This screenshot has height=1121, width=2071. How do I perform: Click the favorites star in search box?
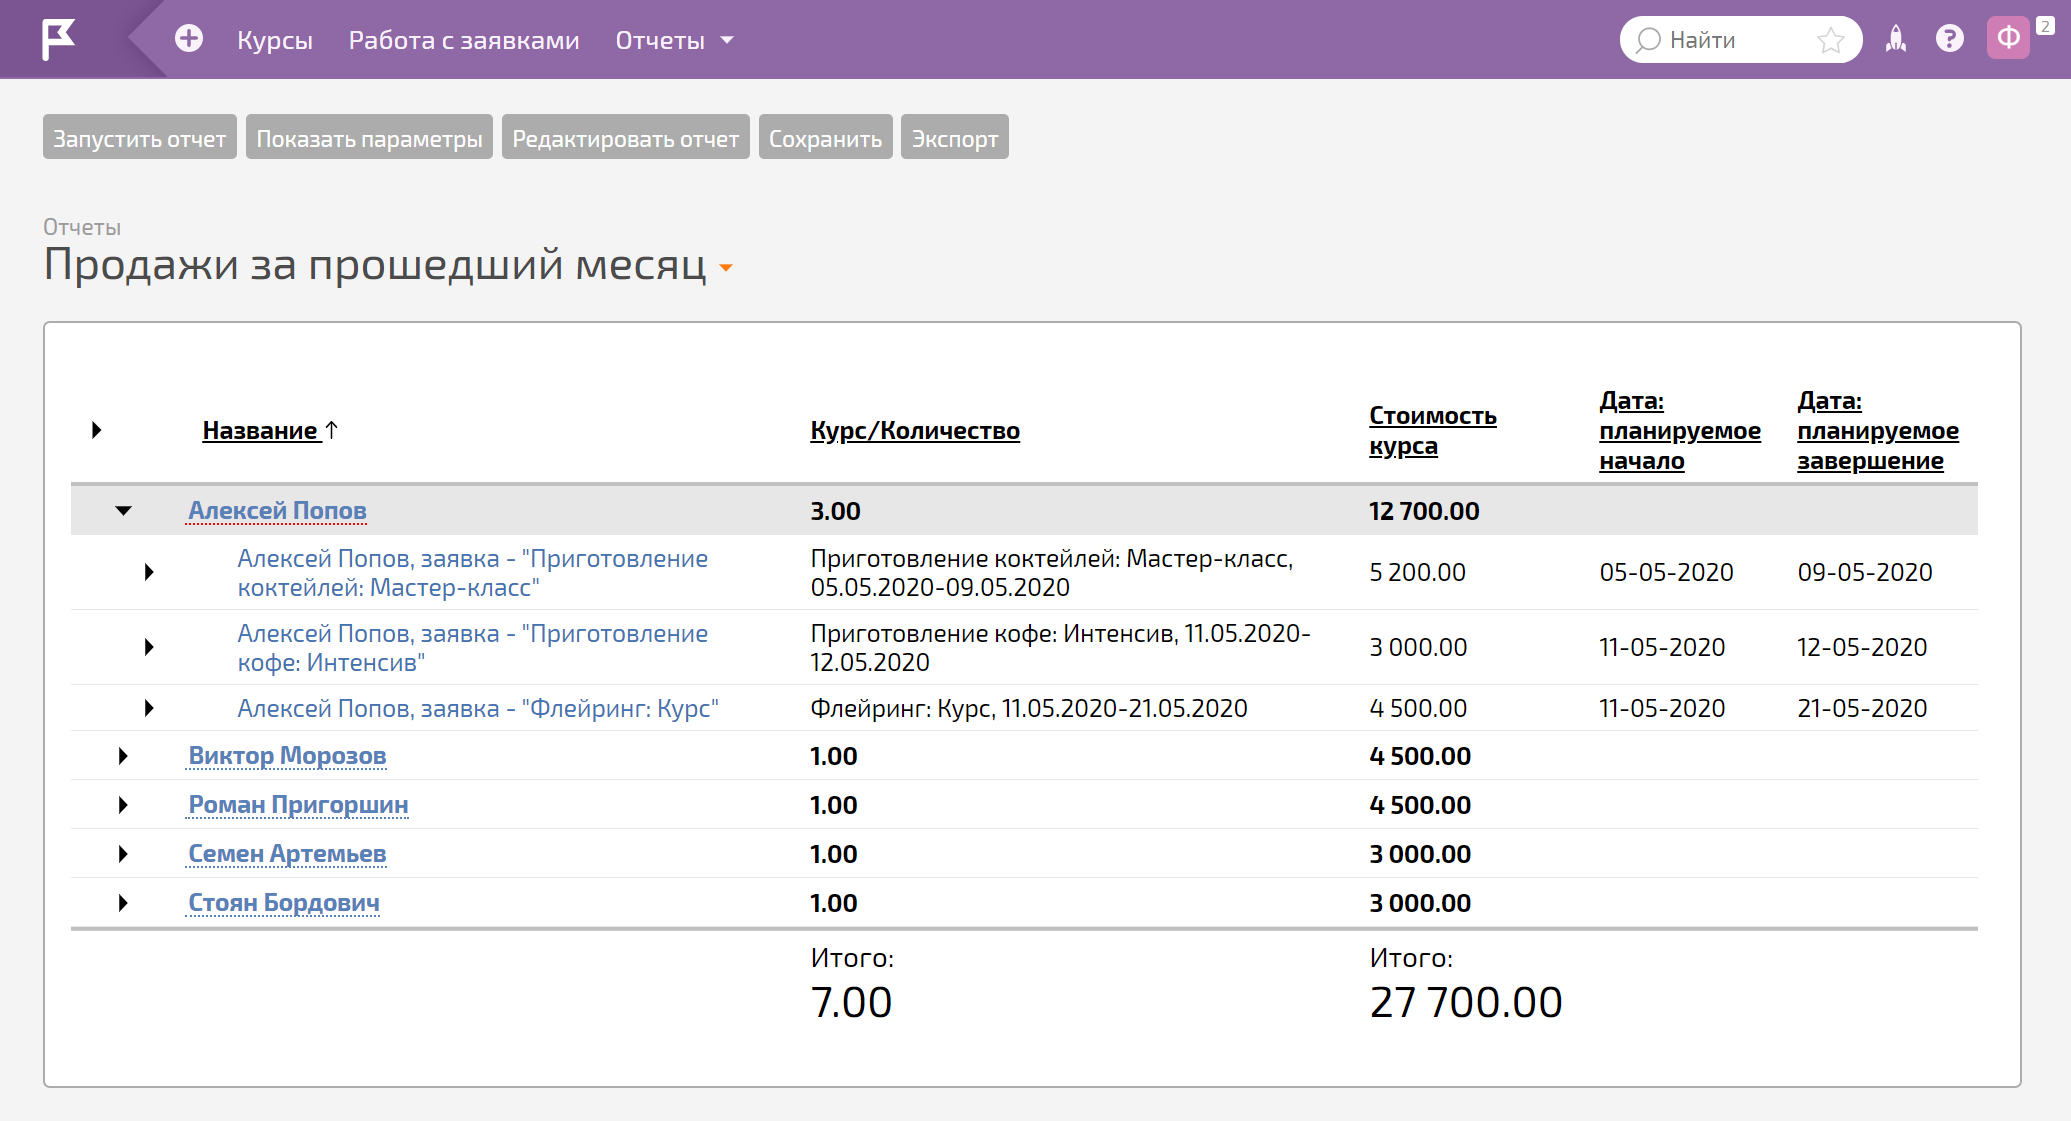(x=1831, y=40)
